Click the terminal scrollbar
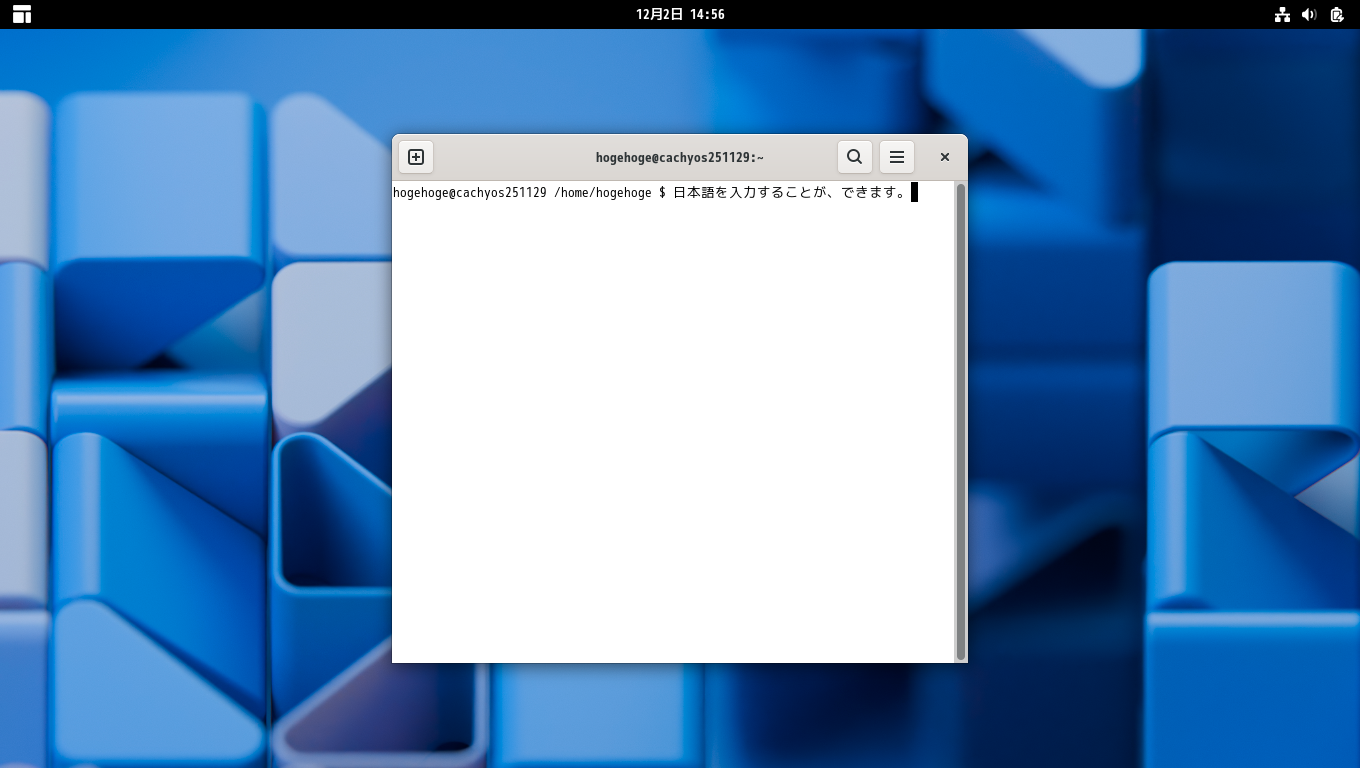The width and height of the screenshot is (1360, 768). coord(960,300)
